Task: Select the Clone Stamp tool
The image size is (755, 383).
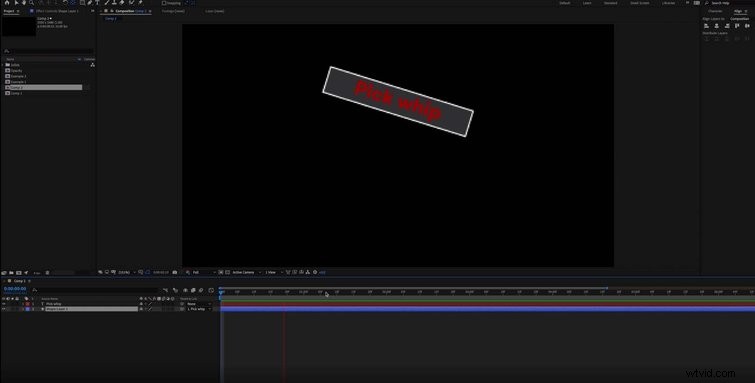Action: point(114,3)
